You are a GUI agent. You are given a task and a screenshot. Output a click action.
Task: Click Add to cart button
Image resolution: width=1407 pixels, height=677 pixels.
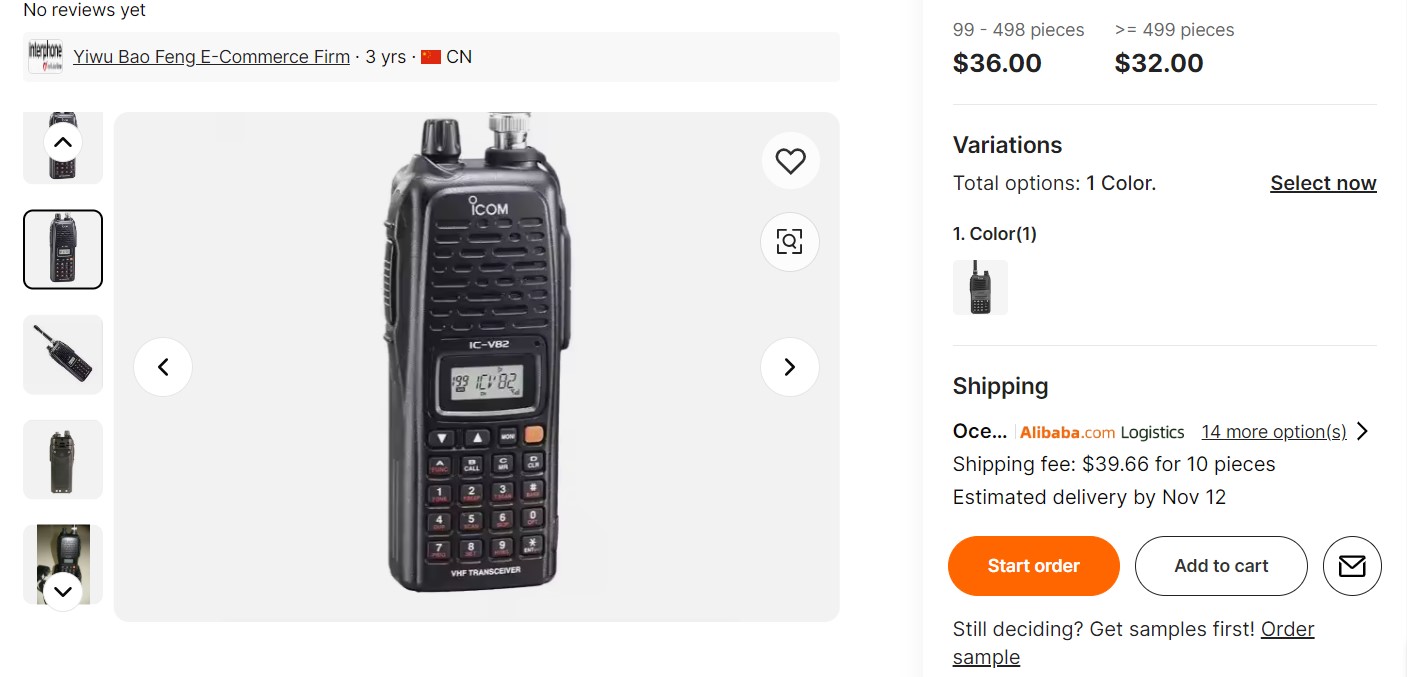(1221, 566)
